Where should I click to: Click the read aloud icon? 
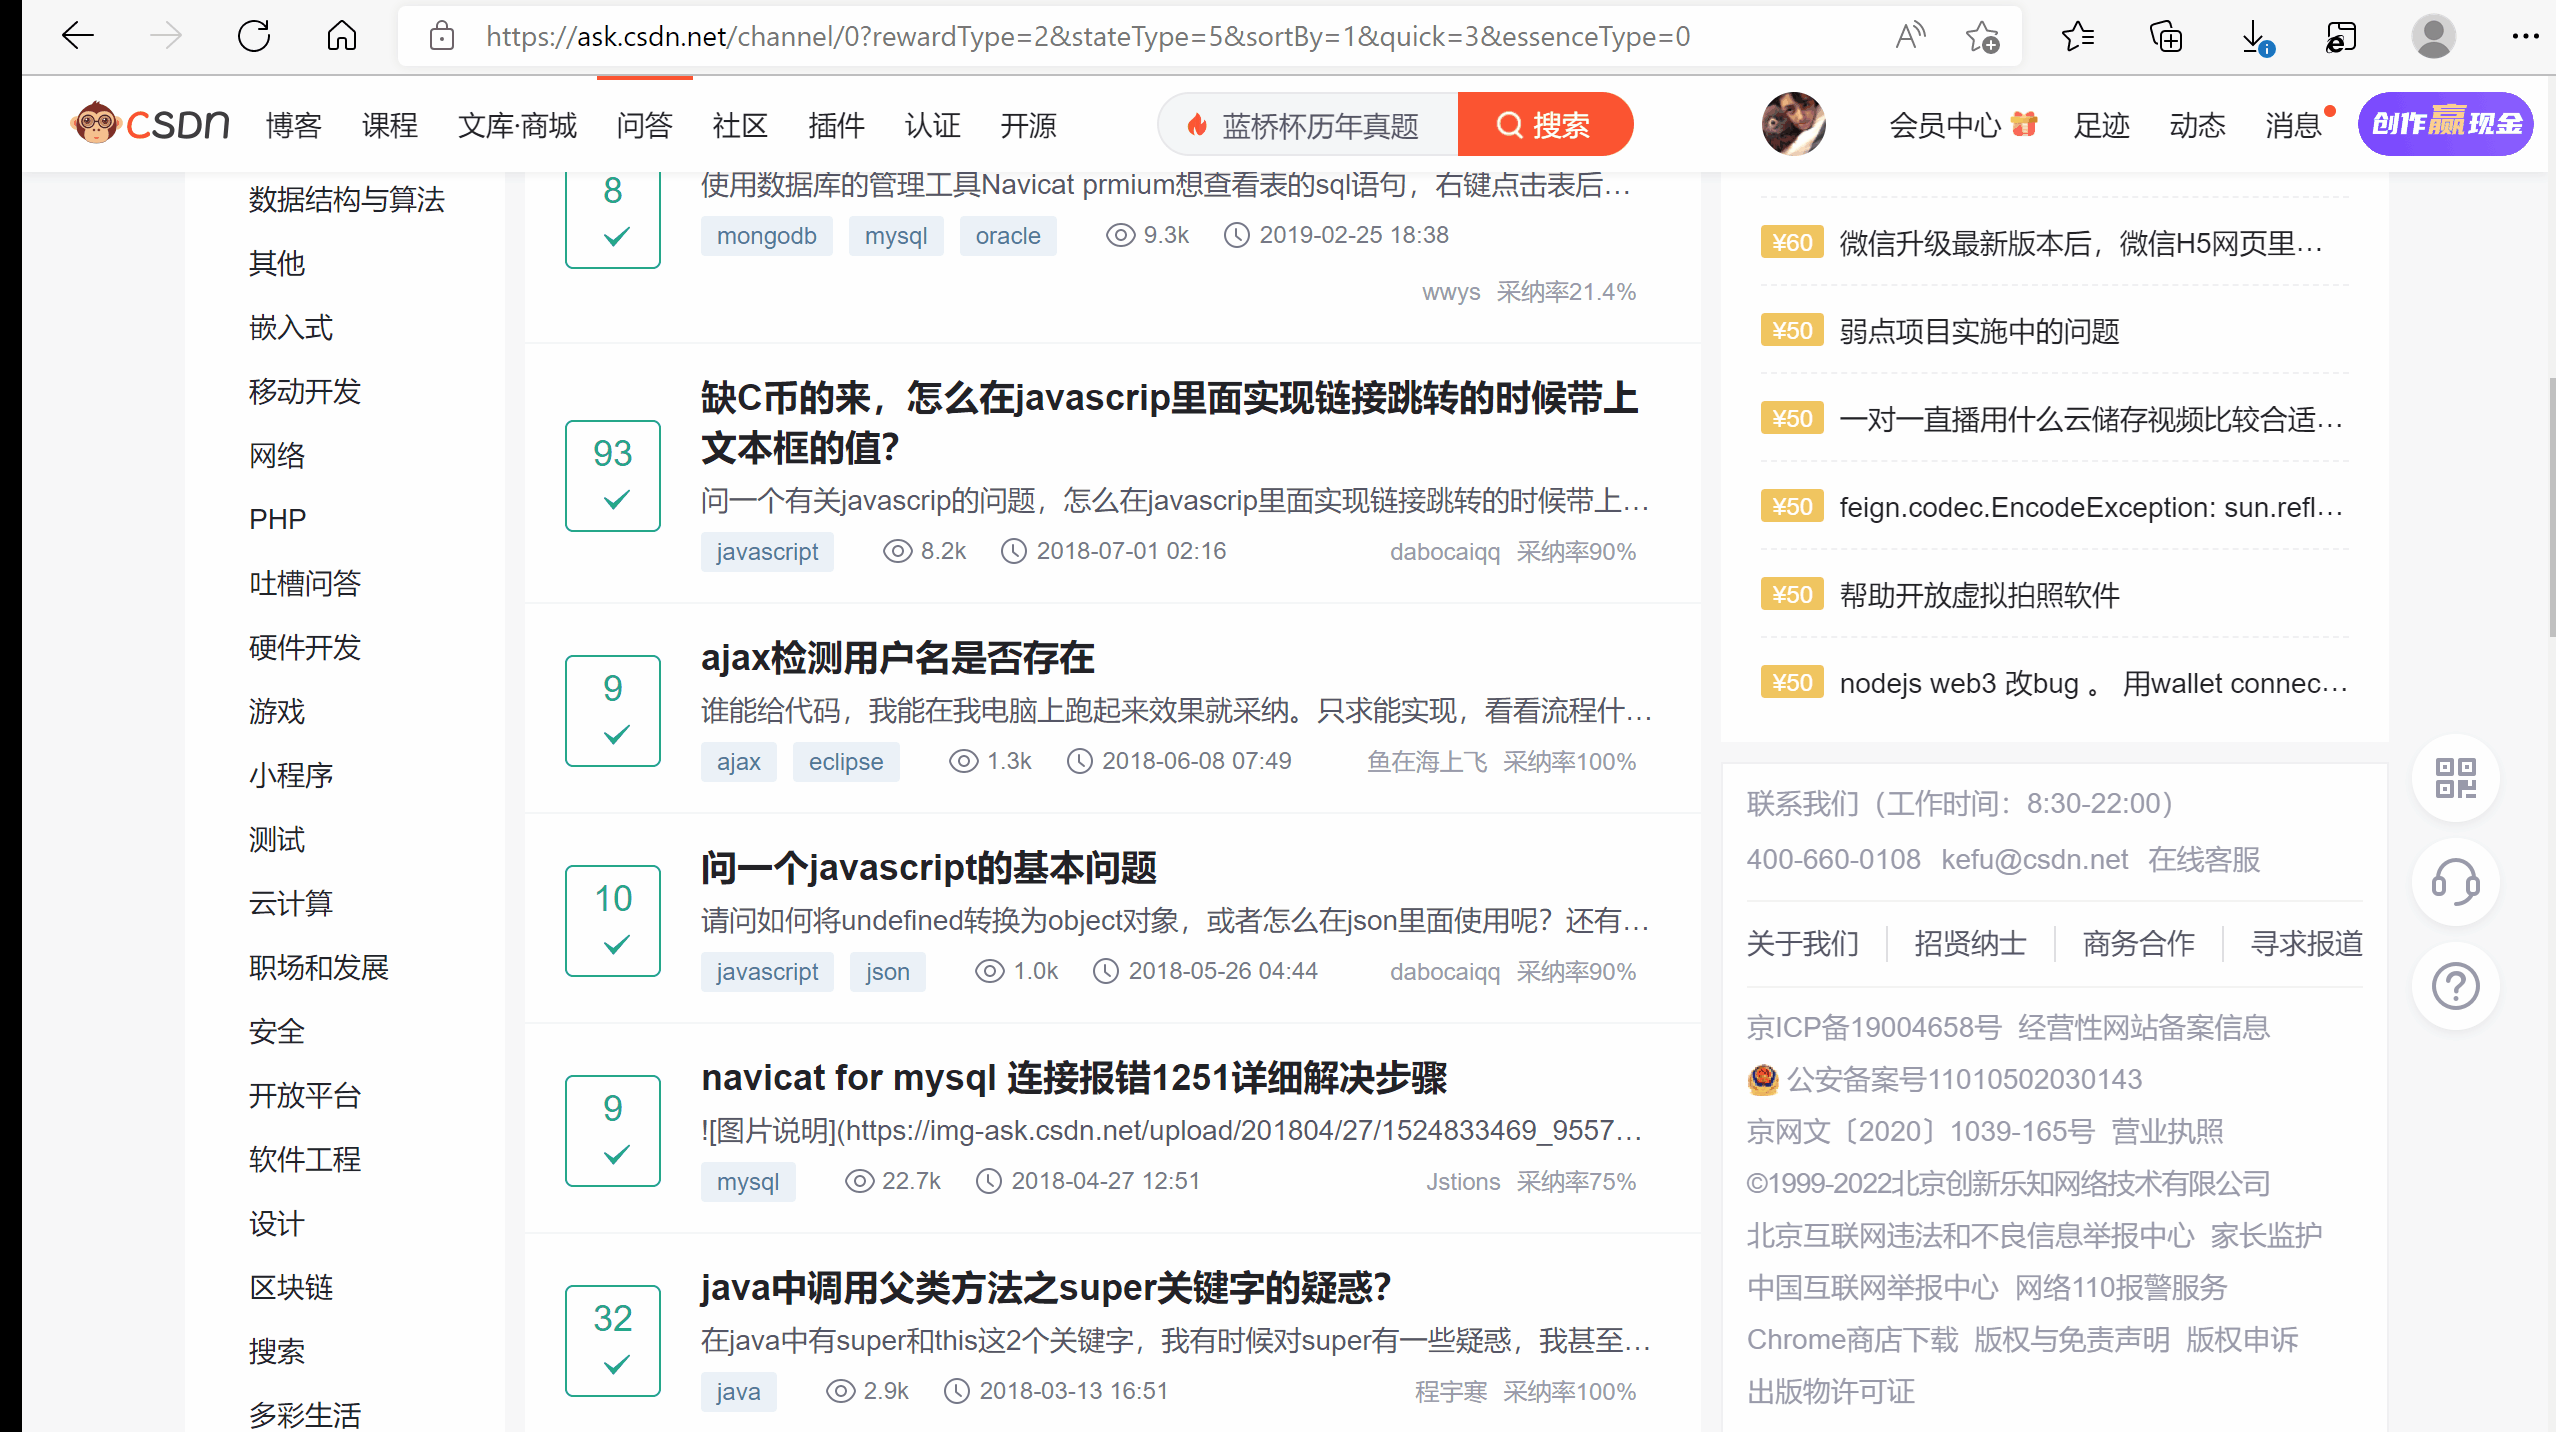click(x=1910, y=37)
